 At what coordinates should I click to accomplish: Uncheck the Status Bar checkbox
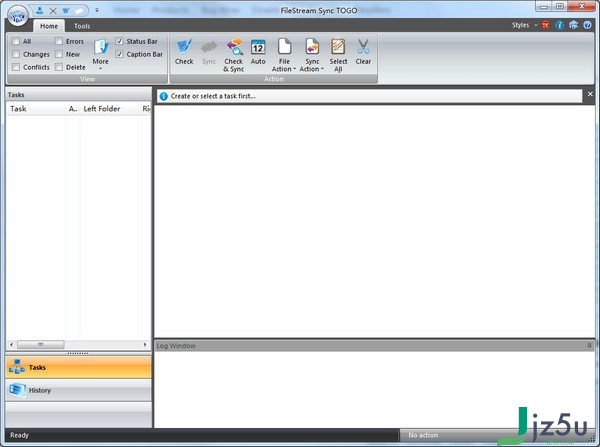[x=119, y=41]
